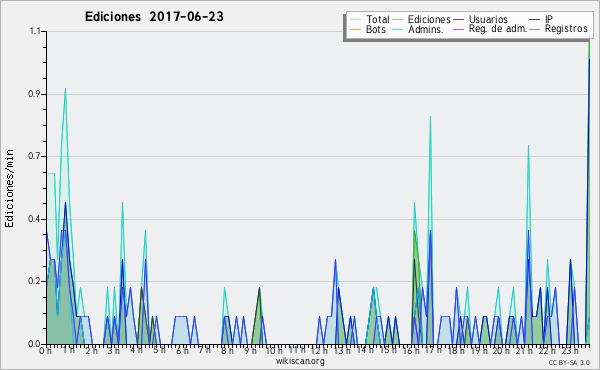
Task: Click the '15 h' x-axis label
Action: point(388,350)
